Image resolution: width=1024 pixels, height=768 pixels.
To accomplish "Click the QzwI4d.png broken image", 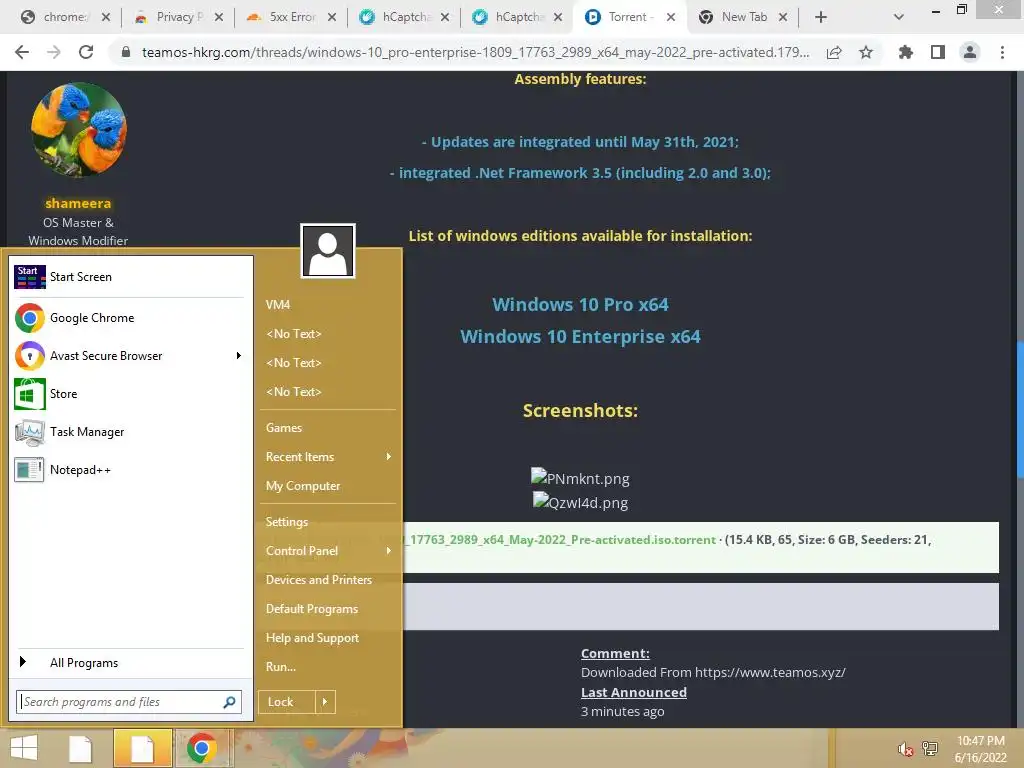I will pos(580,502).
